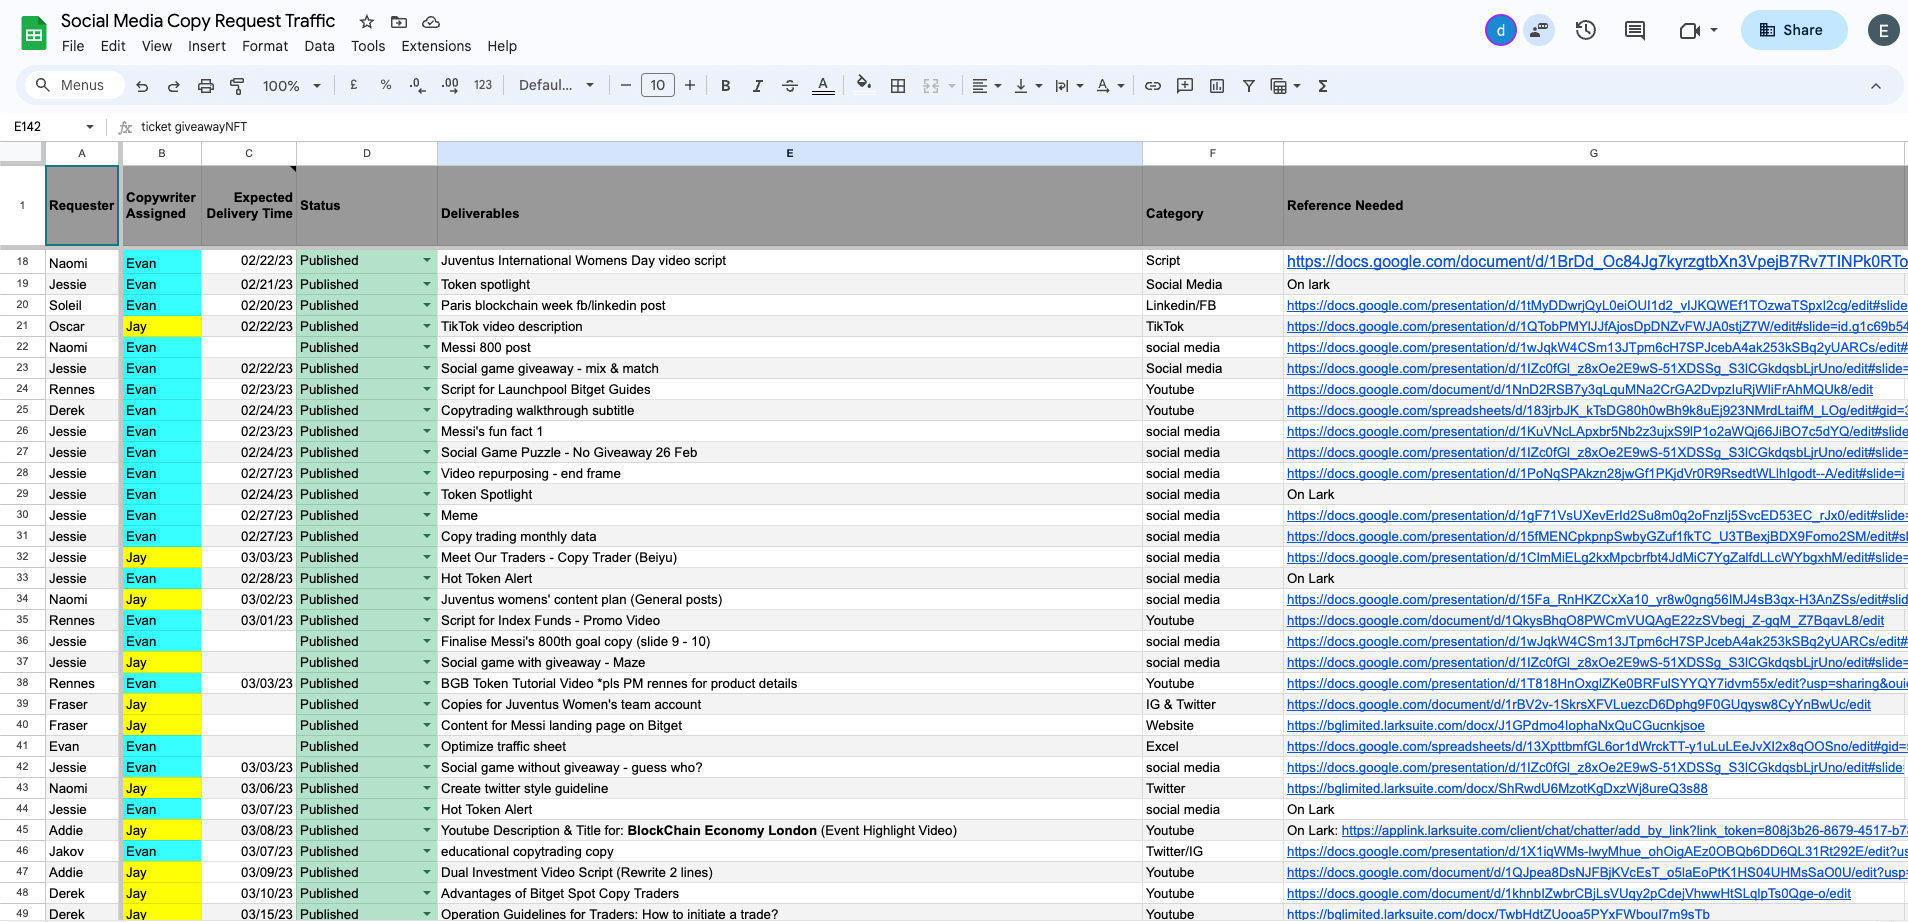
Task: View document cloud save status
Action: tap(431, 22)
